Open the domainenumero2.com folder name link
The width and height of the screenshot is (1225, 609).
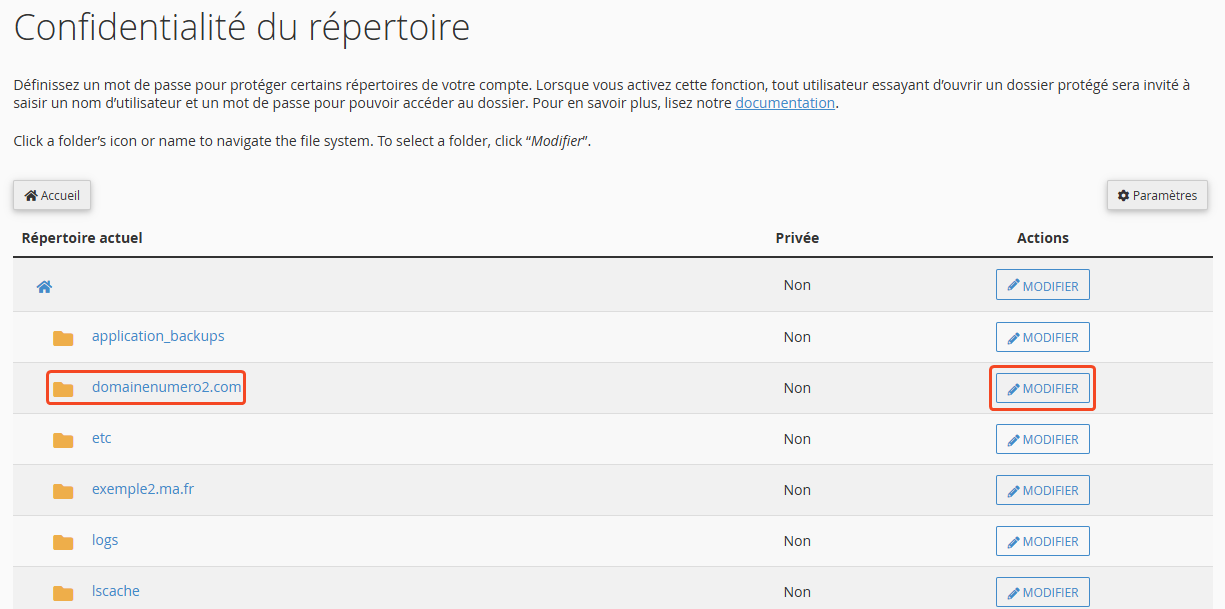(166, 387)
